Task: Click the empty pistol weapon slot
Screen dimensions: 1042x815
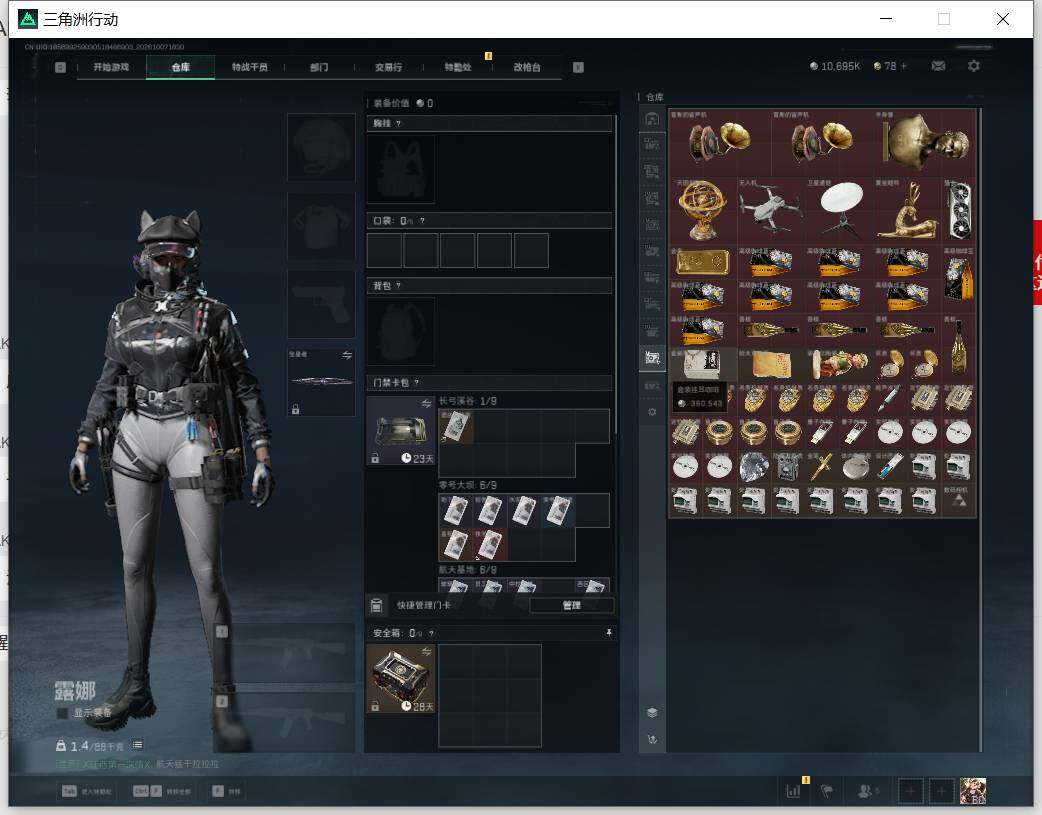Action: coord(321,304)
